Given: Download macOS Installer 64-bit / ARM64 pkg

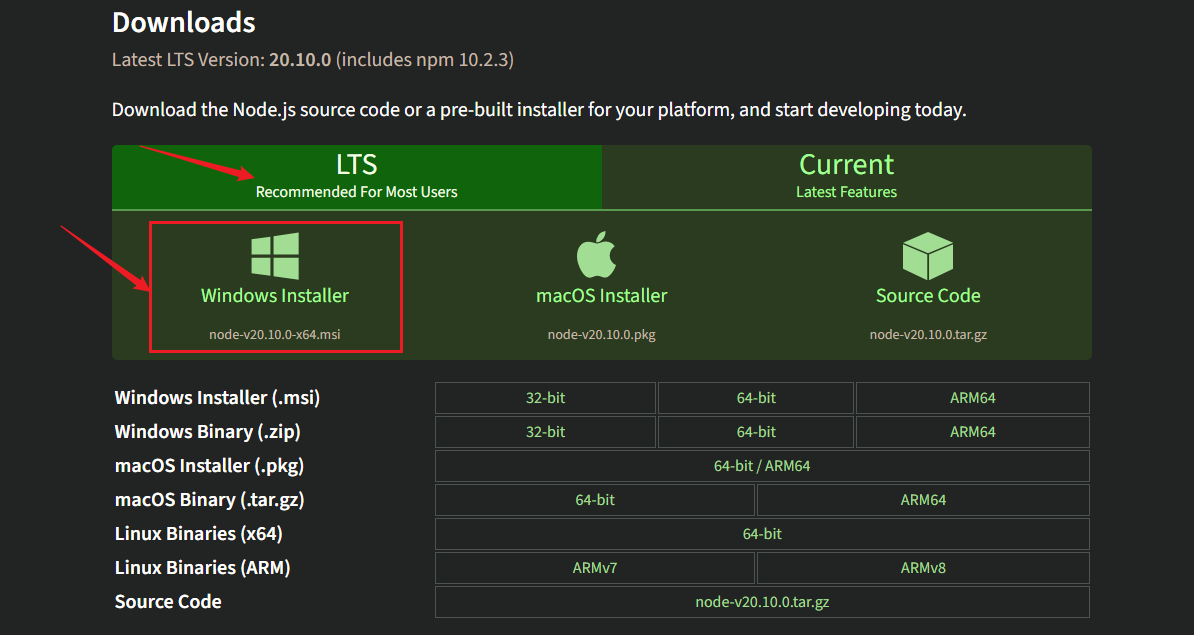Looking at the screenshot, I should [762, 466].
